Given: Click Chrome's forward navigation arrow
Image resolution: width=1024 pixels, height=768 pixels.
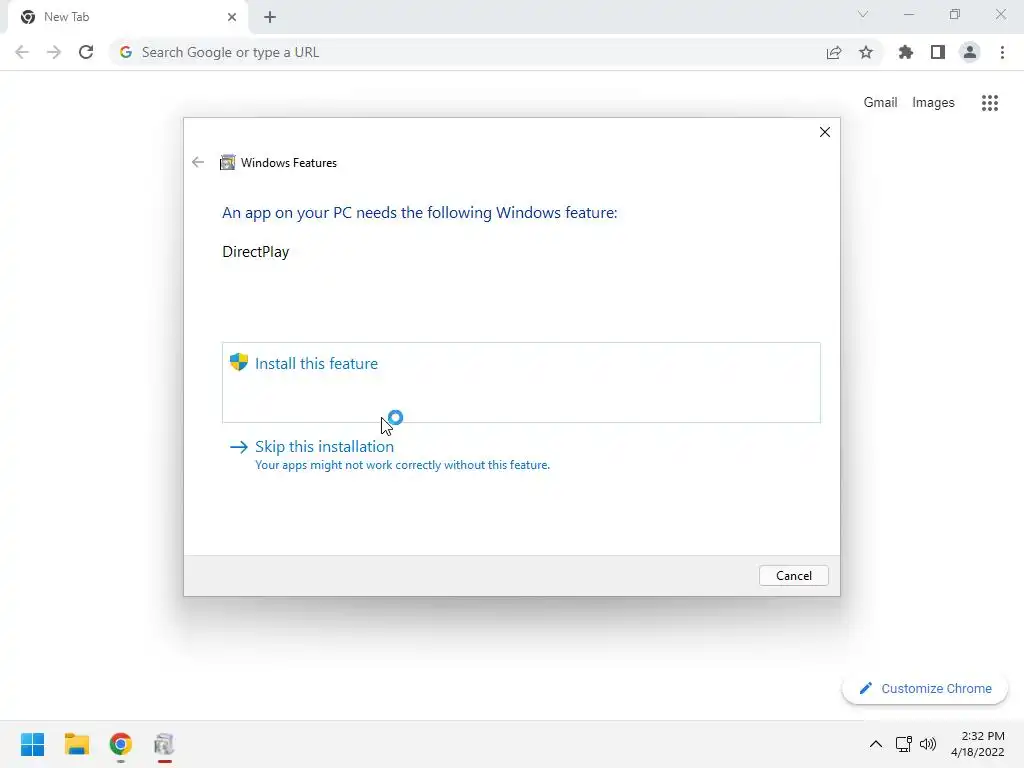Looking at the screenshot, I should tap(54, 52).
